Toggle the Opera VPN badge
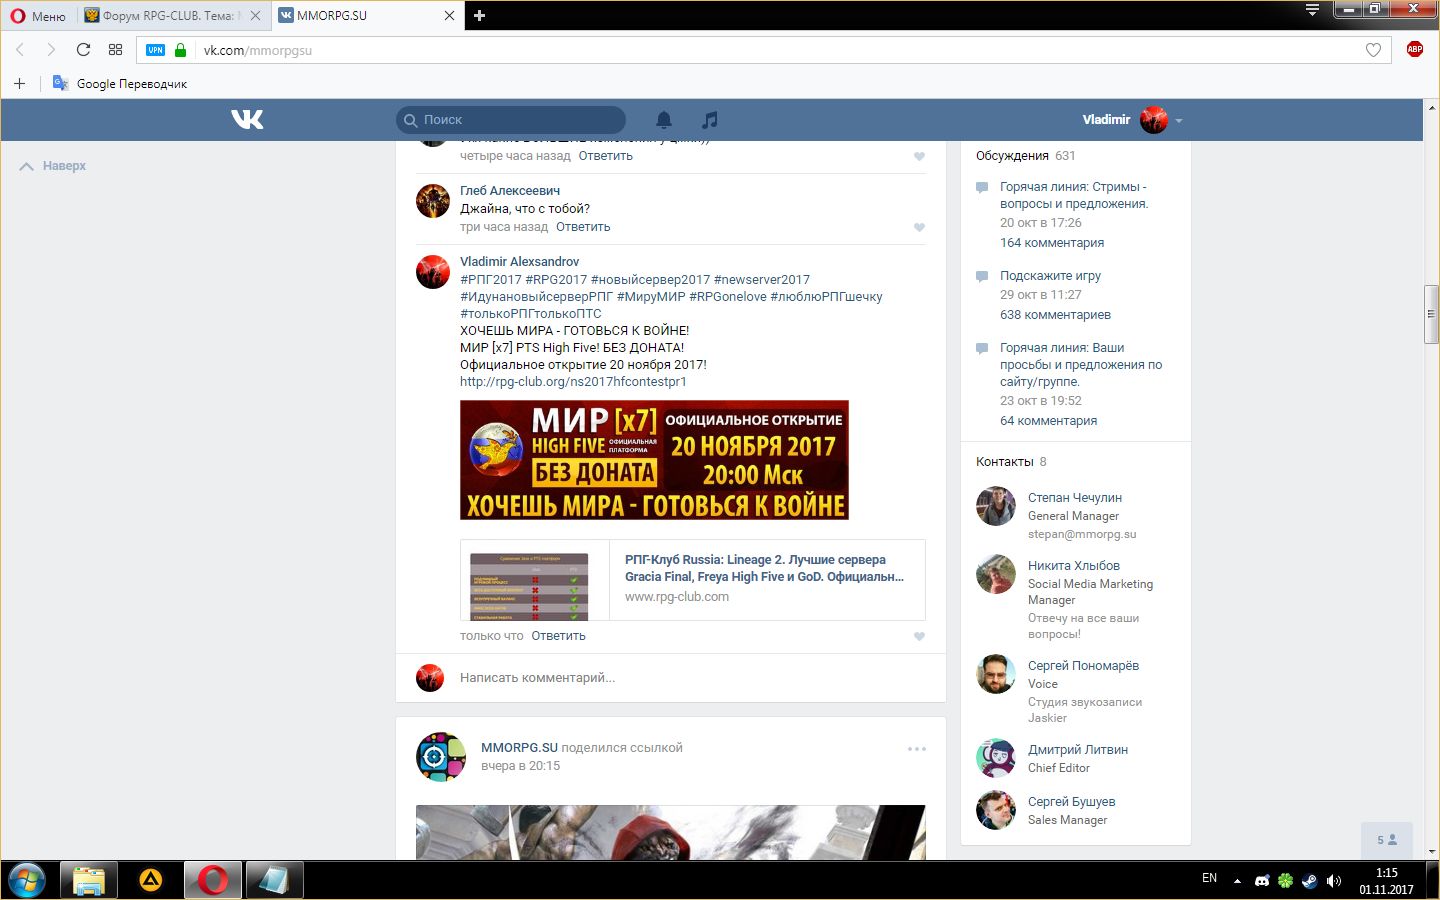Image resolution: width=1440 pixels, height=900 pixels. click(155, 50)
